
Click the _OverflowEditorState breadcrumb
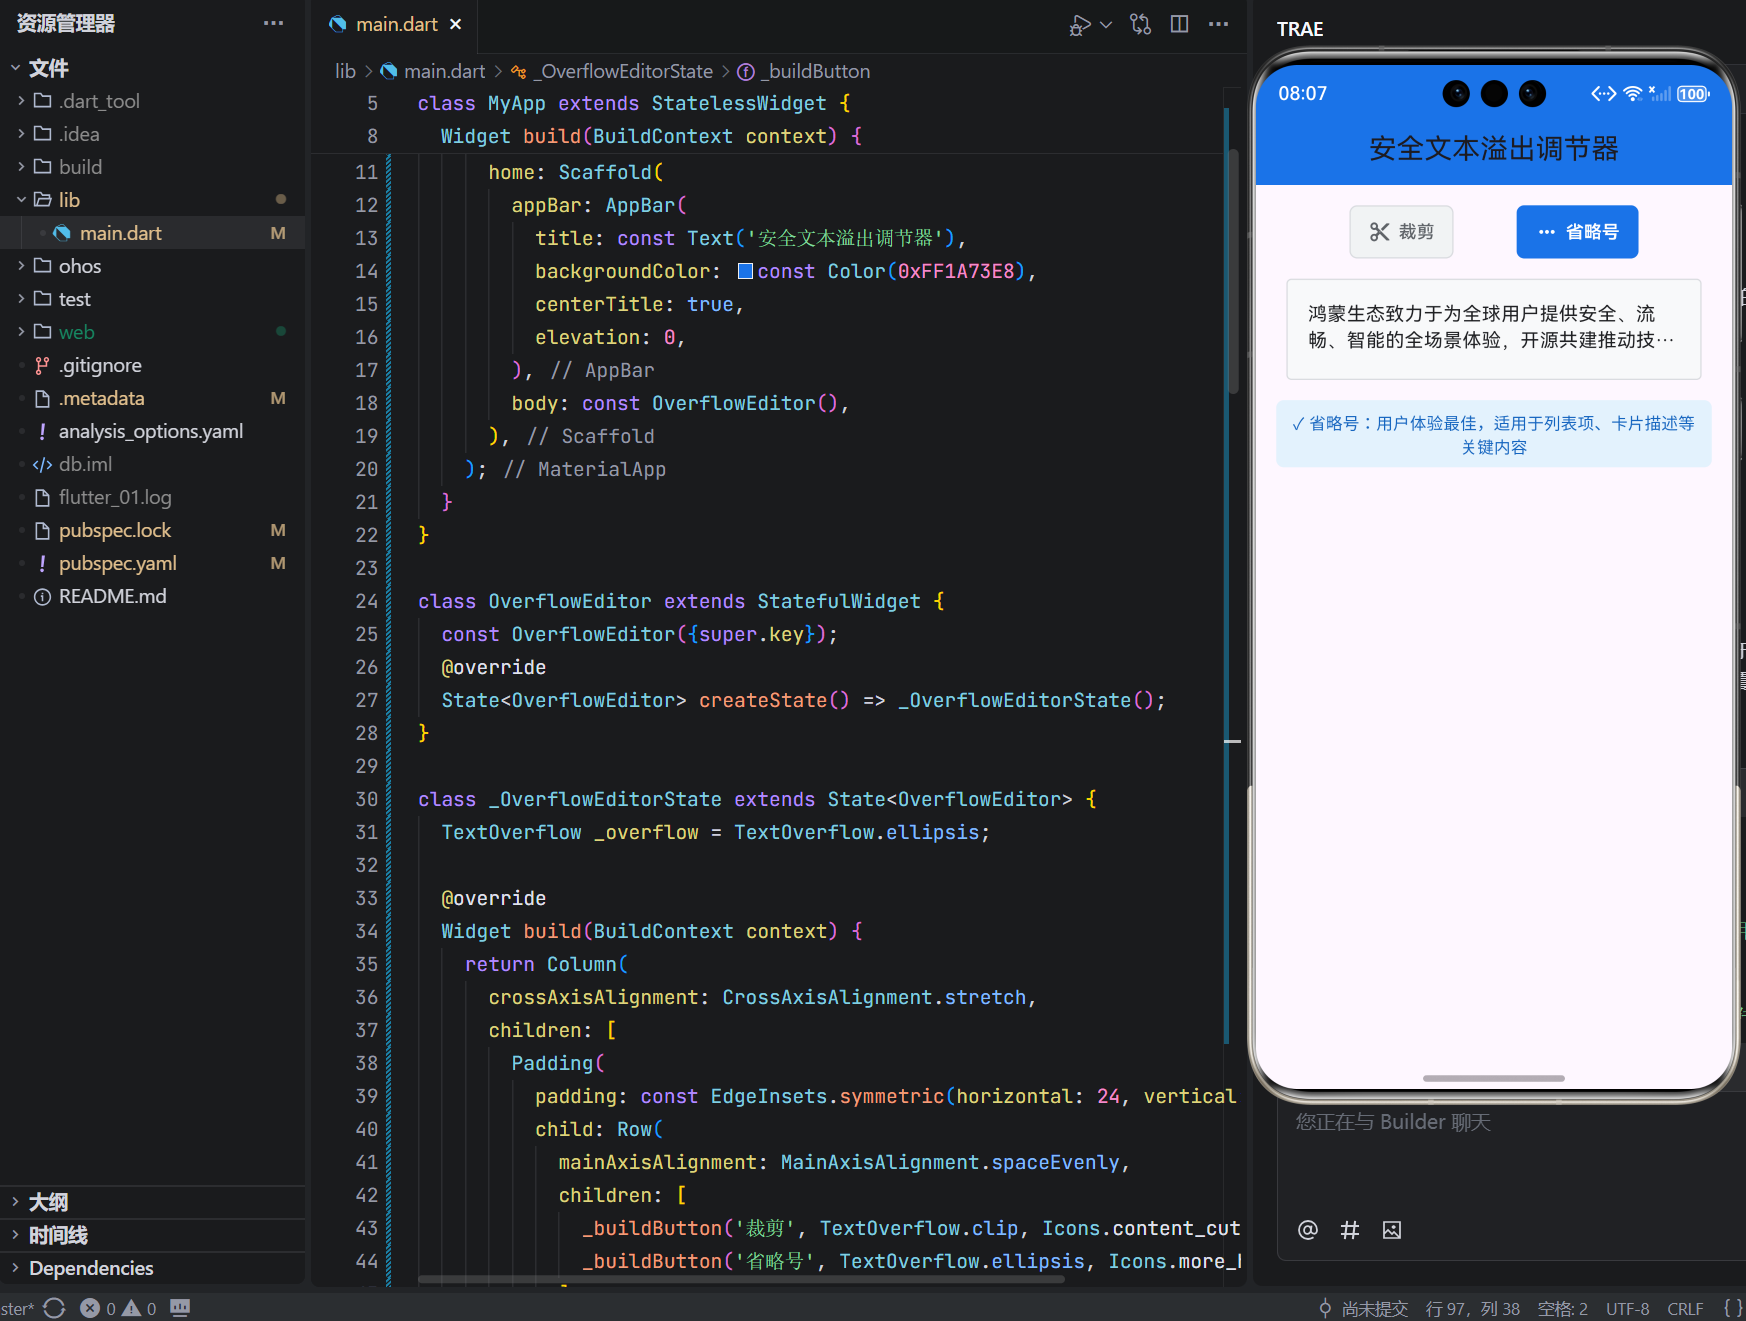613,71
